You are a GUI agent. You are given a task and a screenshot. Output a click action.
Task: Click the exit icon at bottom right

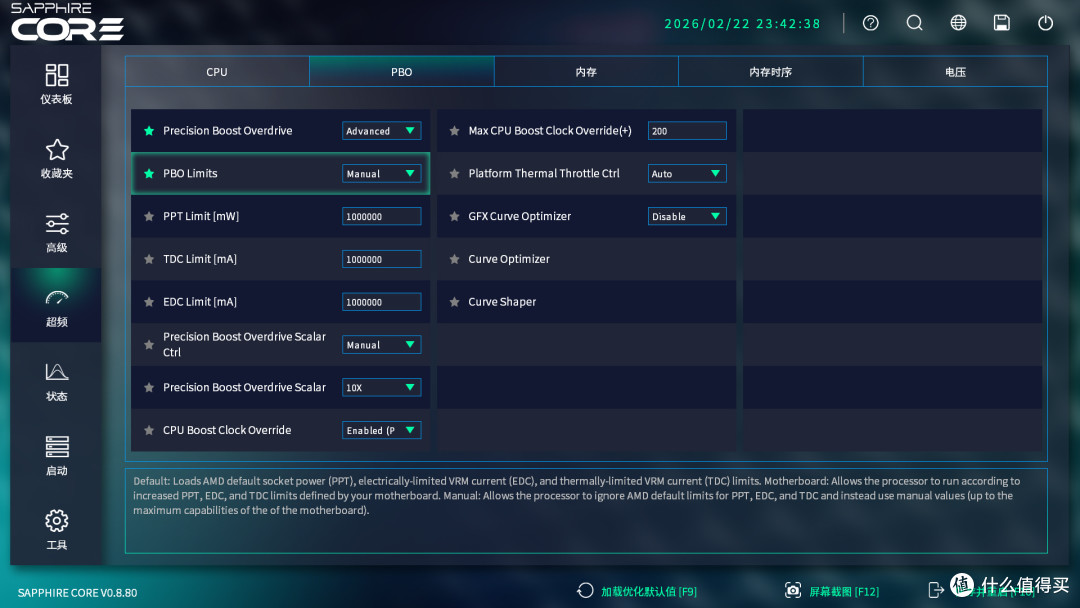tap(936, 590)
